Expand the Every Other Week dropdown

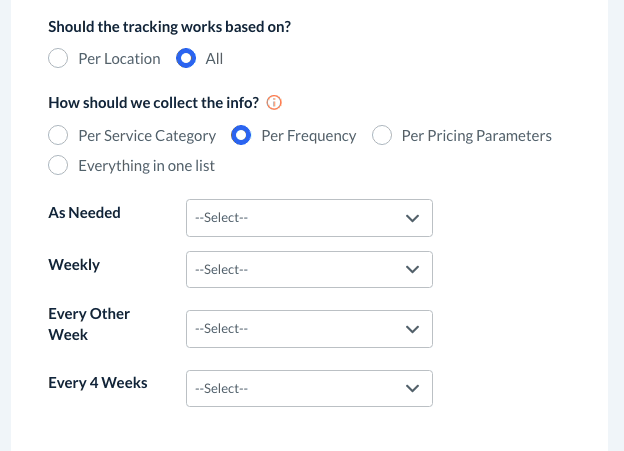309,328
